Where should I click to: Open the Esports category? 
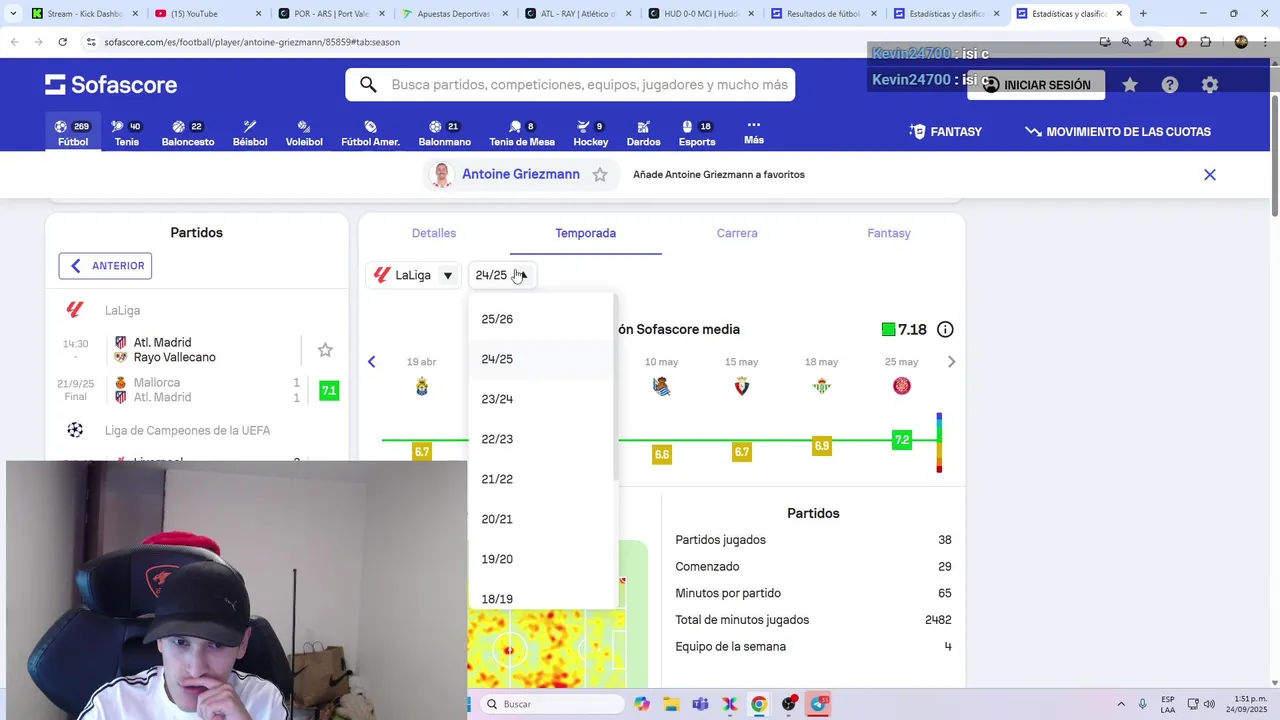(697, 133)
